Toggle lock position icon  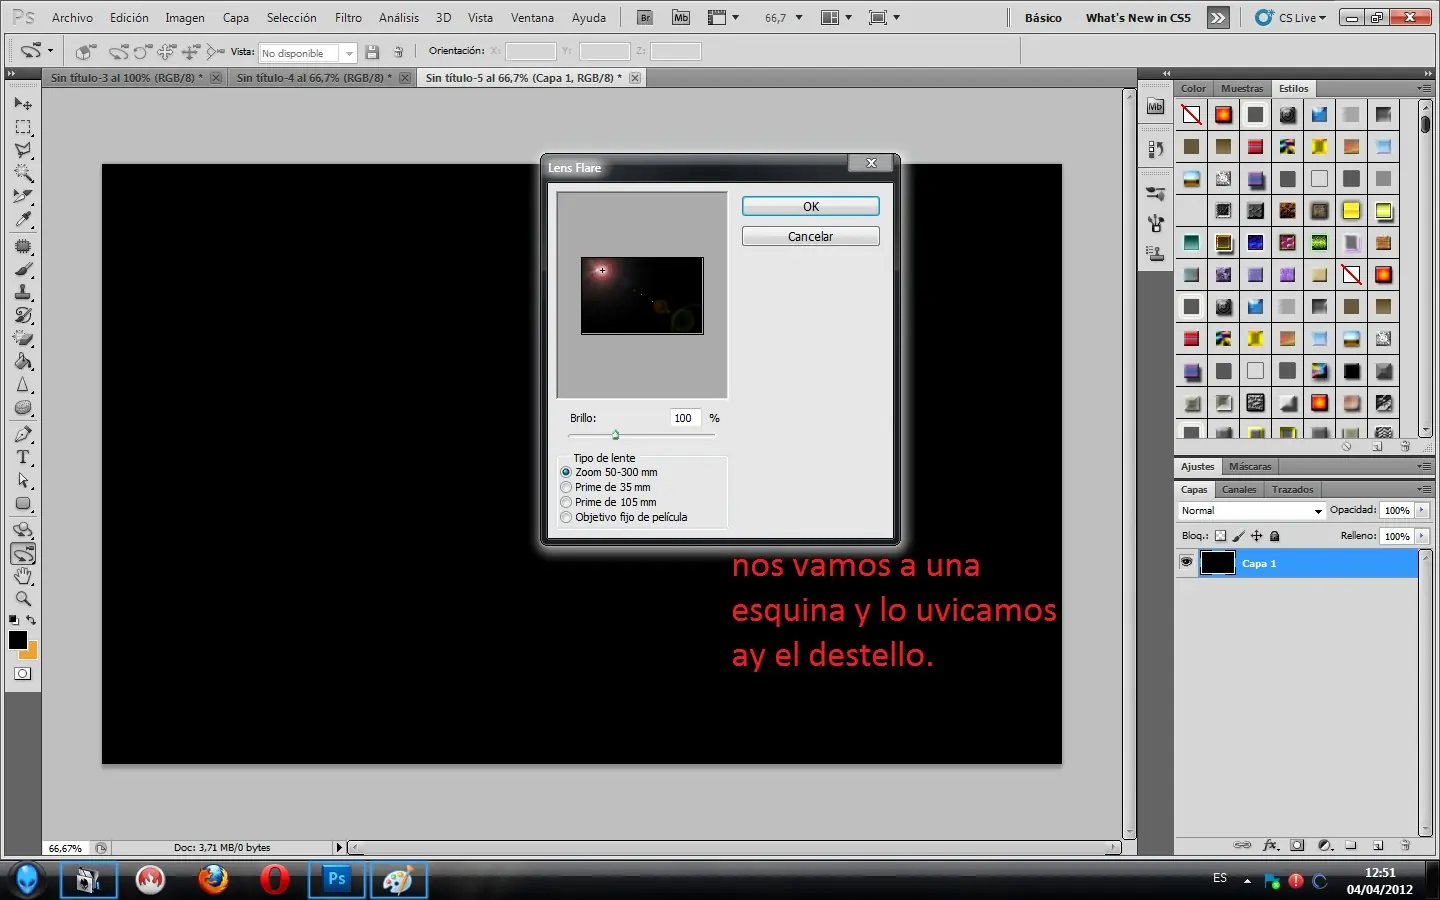point(1256,536)
